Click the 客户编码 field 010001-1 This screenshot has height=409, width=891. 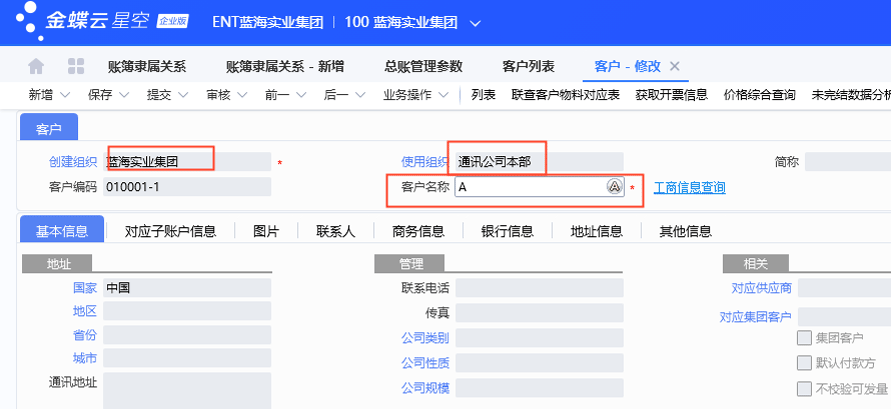[187, 186]
